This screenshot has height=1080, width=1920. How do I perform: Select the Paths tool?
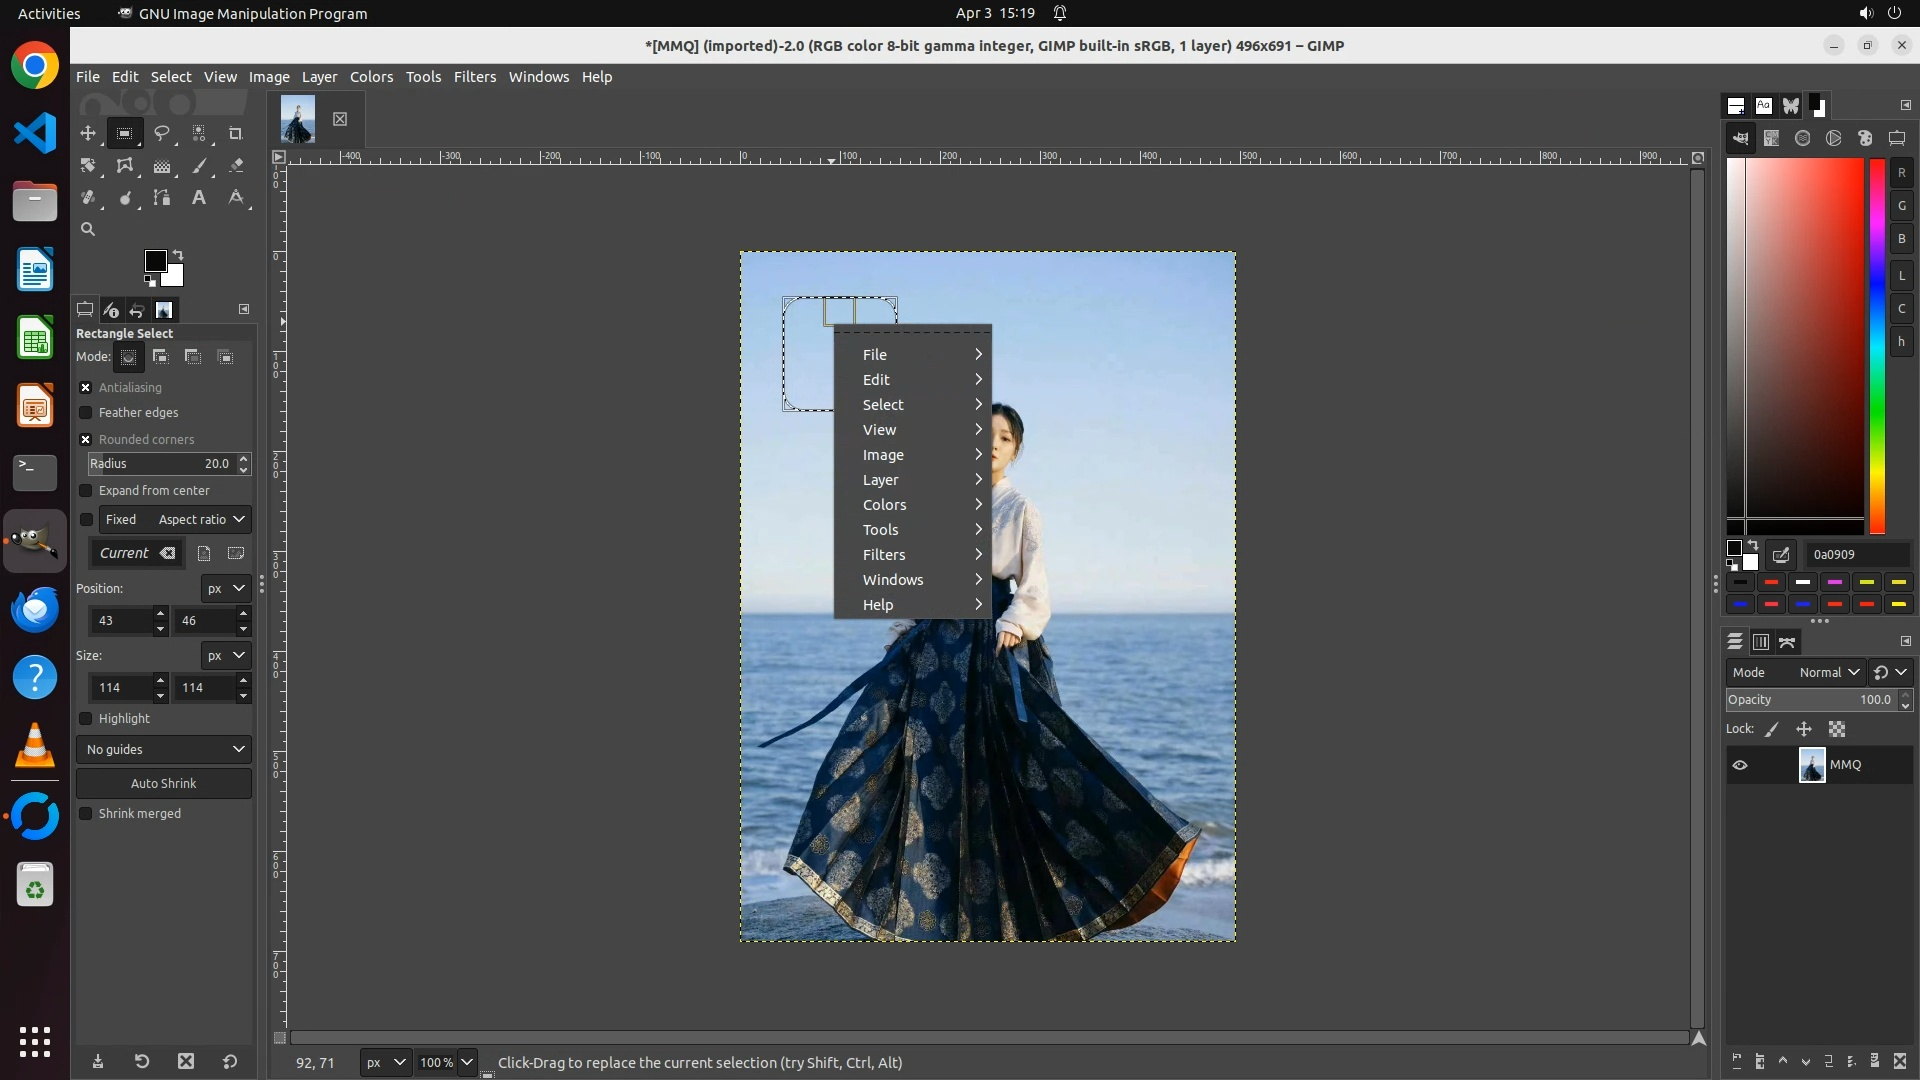[x=161, y=198]
